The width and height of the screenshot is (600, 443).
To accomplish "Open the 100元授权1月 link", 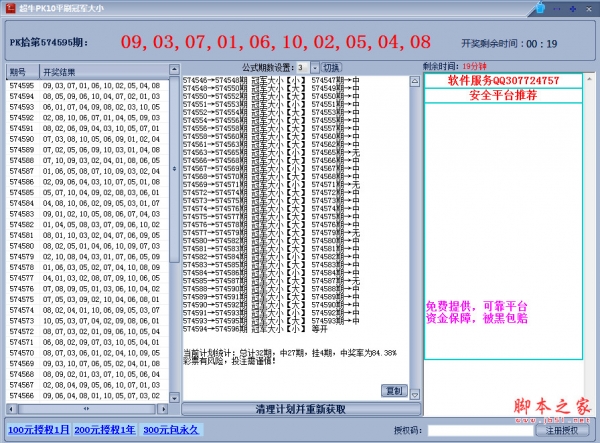I will click(x=38, y=430).
